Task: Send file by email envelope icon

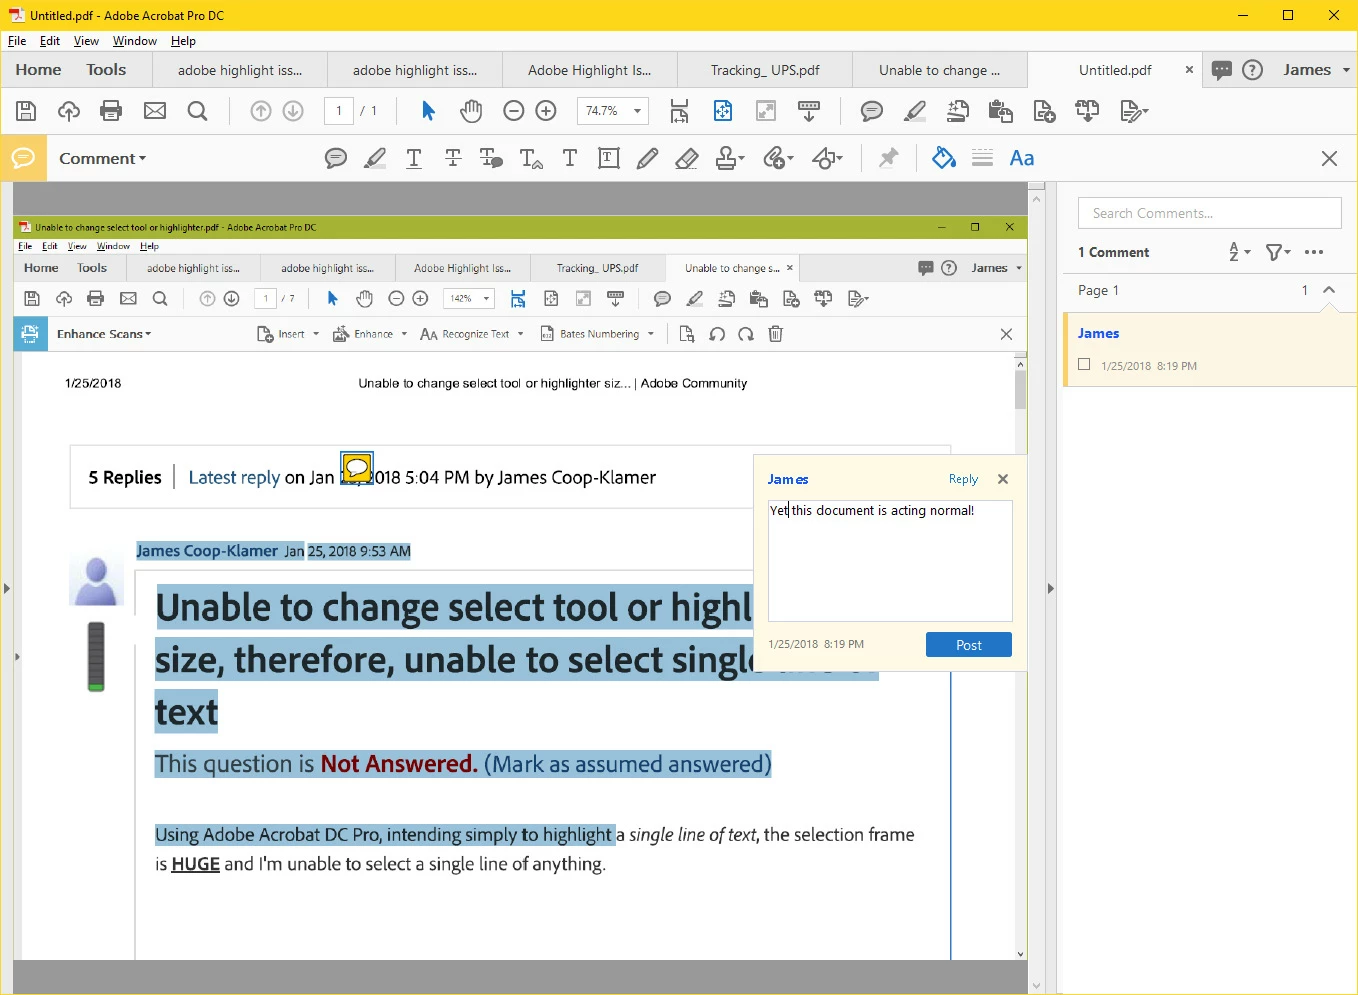Action: 155,111
